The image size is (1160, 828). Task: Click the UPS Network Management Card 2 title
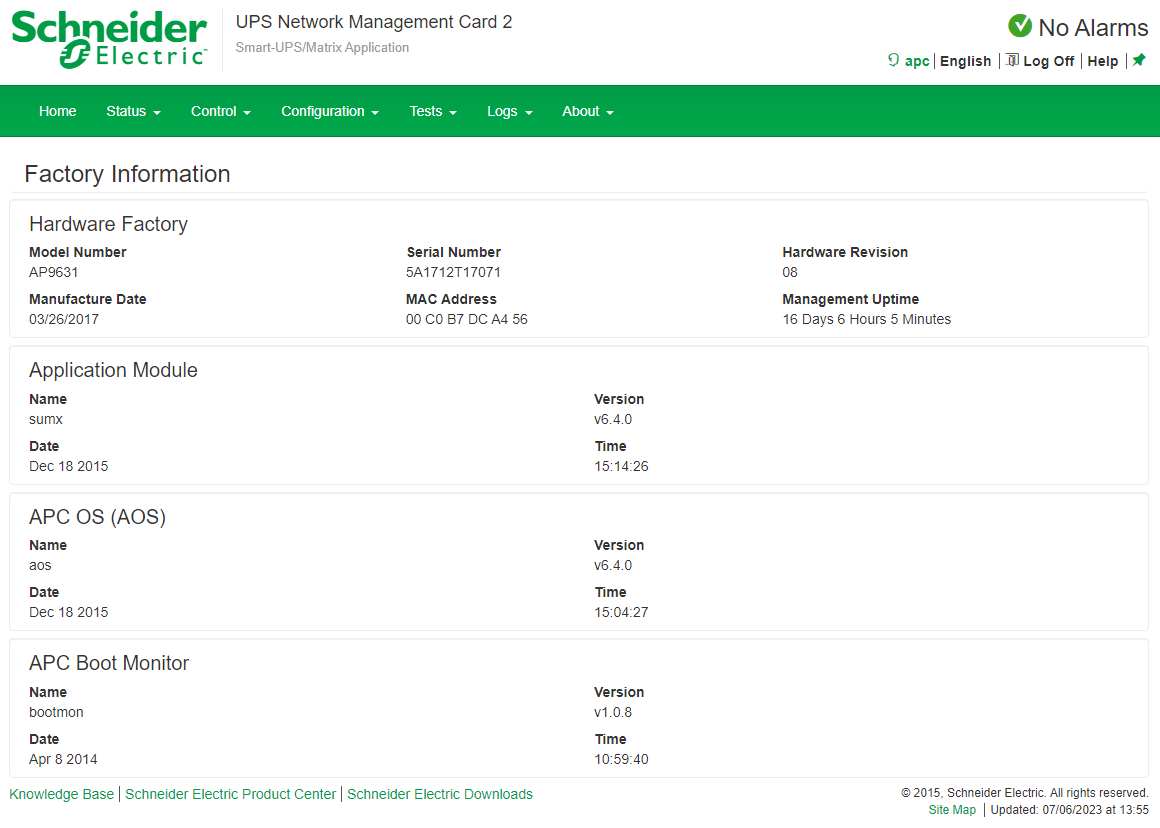374,22
